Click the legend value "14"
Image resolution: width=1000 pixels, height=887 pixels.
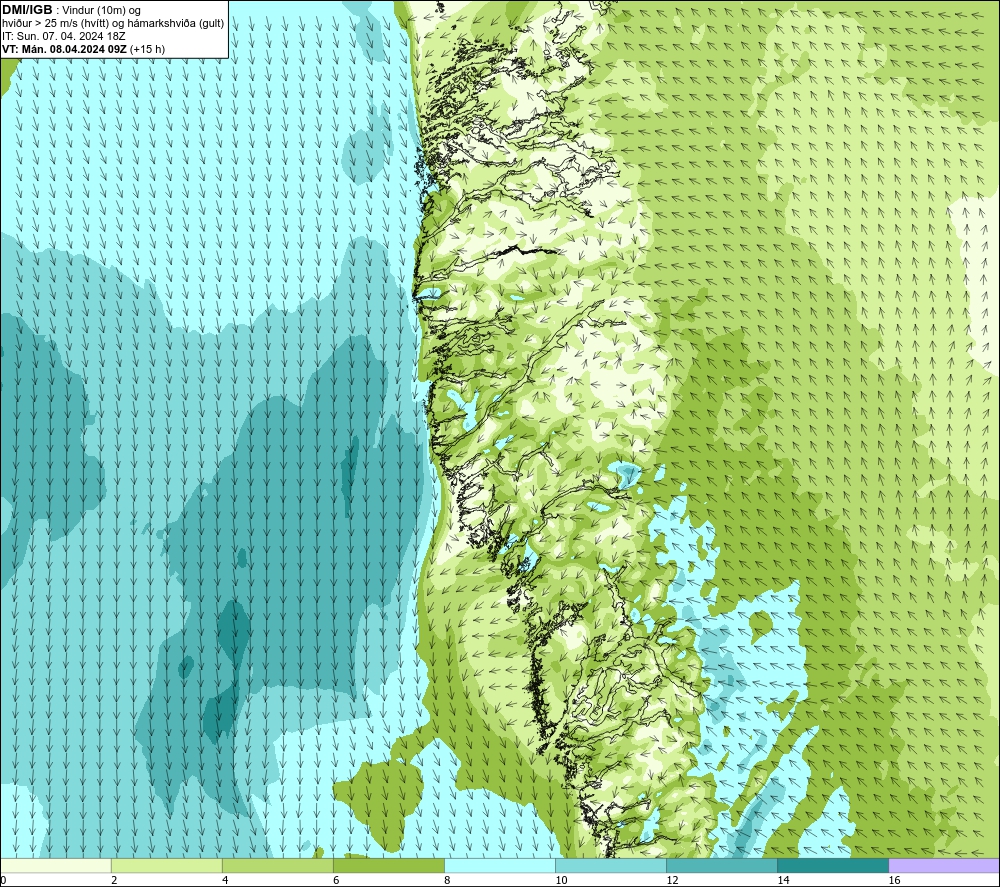[783, 880]
